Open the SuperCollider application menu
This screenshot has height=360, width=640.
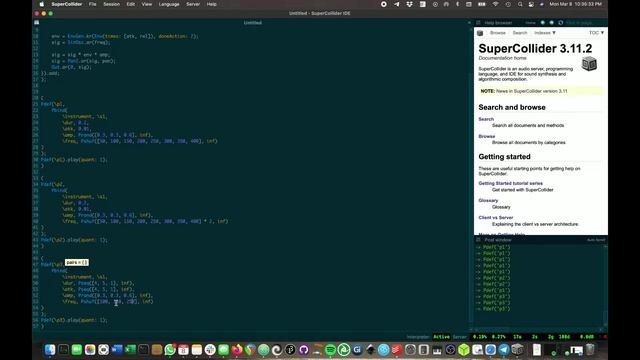click(x=67, y=4)
